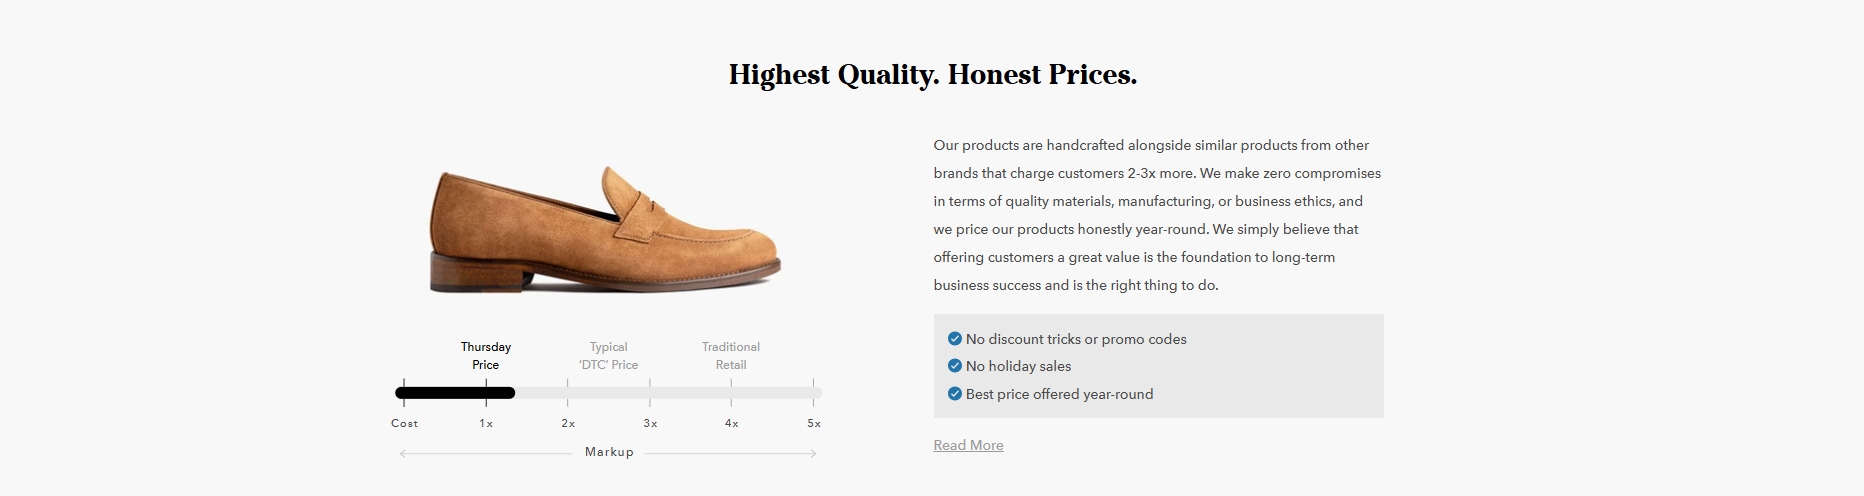Click the right arrow of Markup axis
Viewport: 1864px width, 496px height.
click(x=813, y=454)
